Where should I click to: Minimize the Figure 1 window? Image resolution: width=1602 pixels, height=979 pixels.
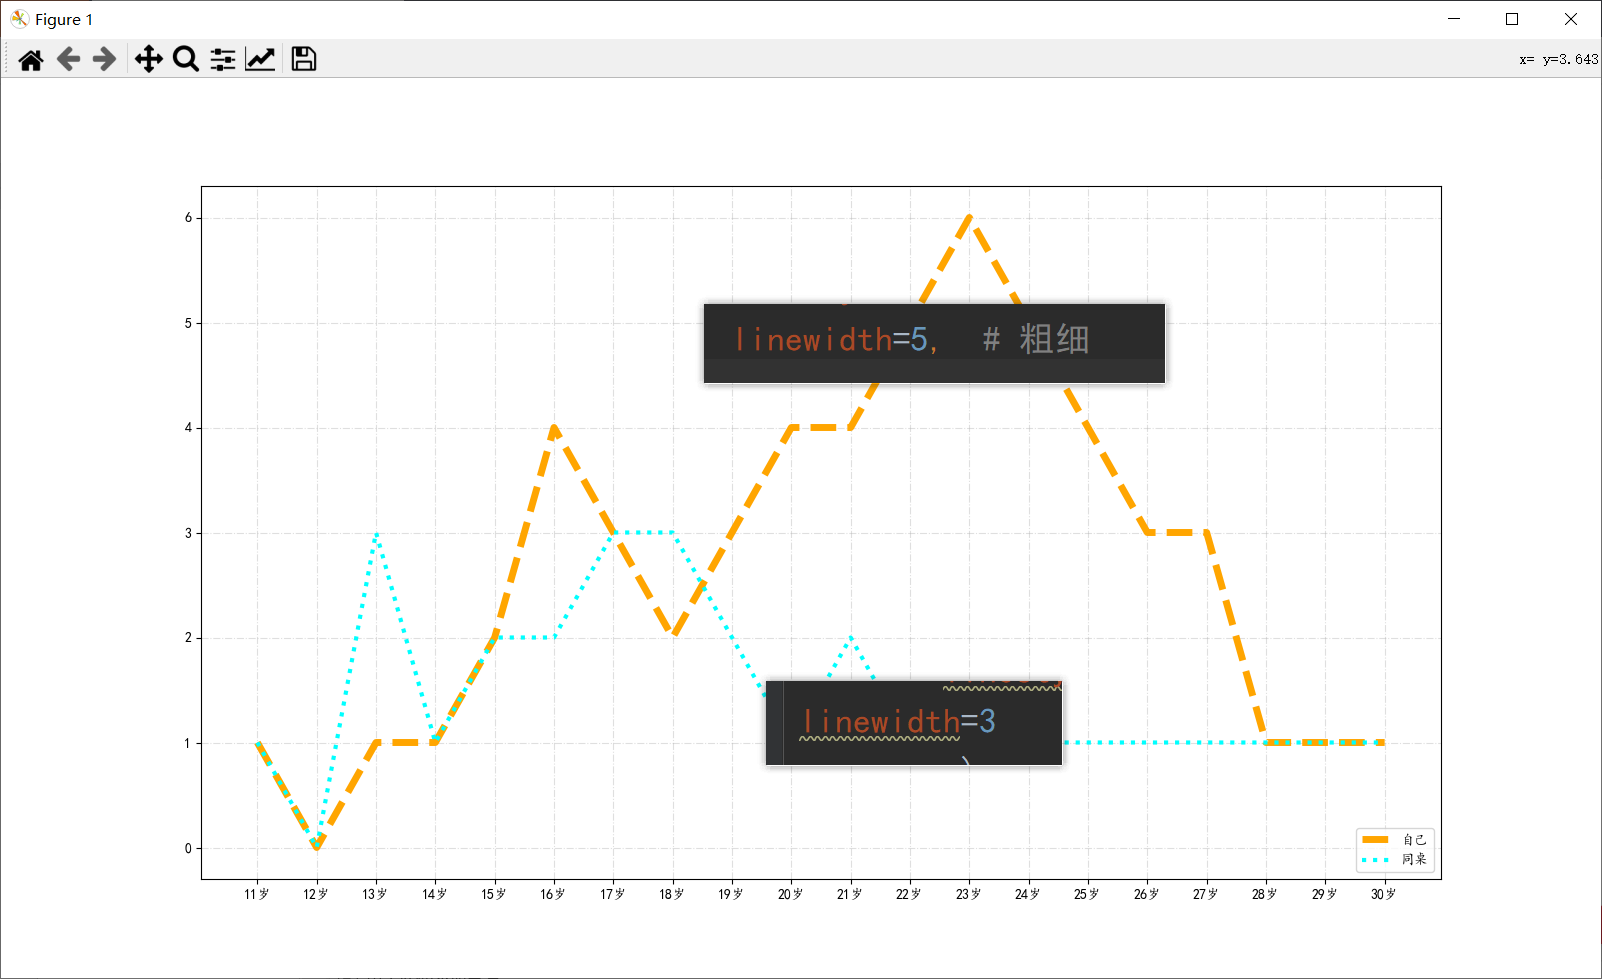[x=1454, y=19]
